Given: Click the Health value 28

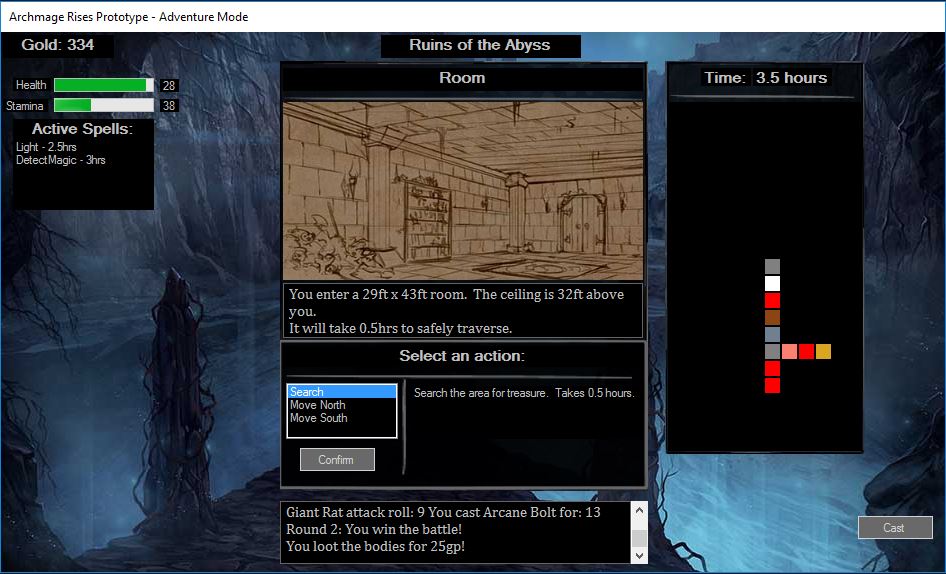Looking at the screenshot, I should (x=169, y=86).
